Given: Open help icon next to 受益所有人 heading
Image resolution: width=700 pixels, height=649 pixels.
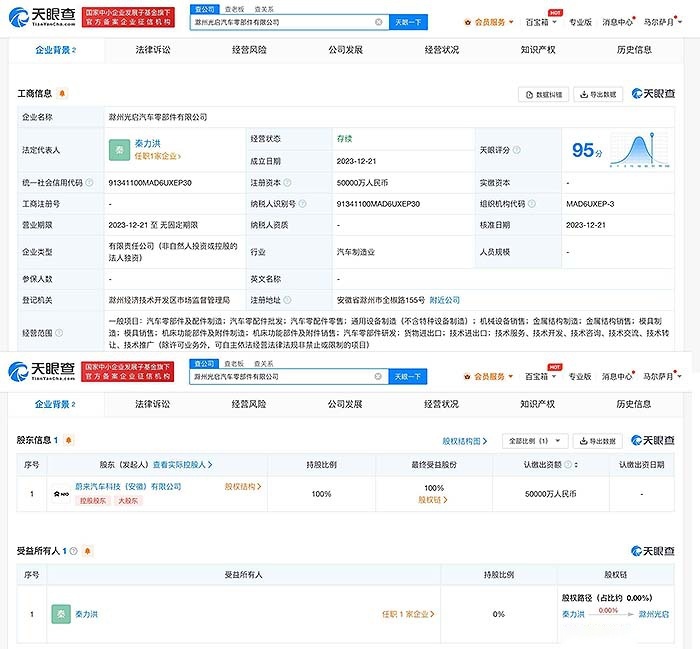Looking at the screenshot, I should (74, 551).
